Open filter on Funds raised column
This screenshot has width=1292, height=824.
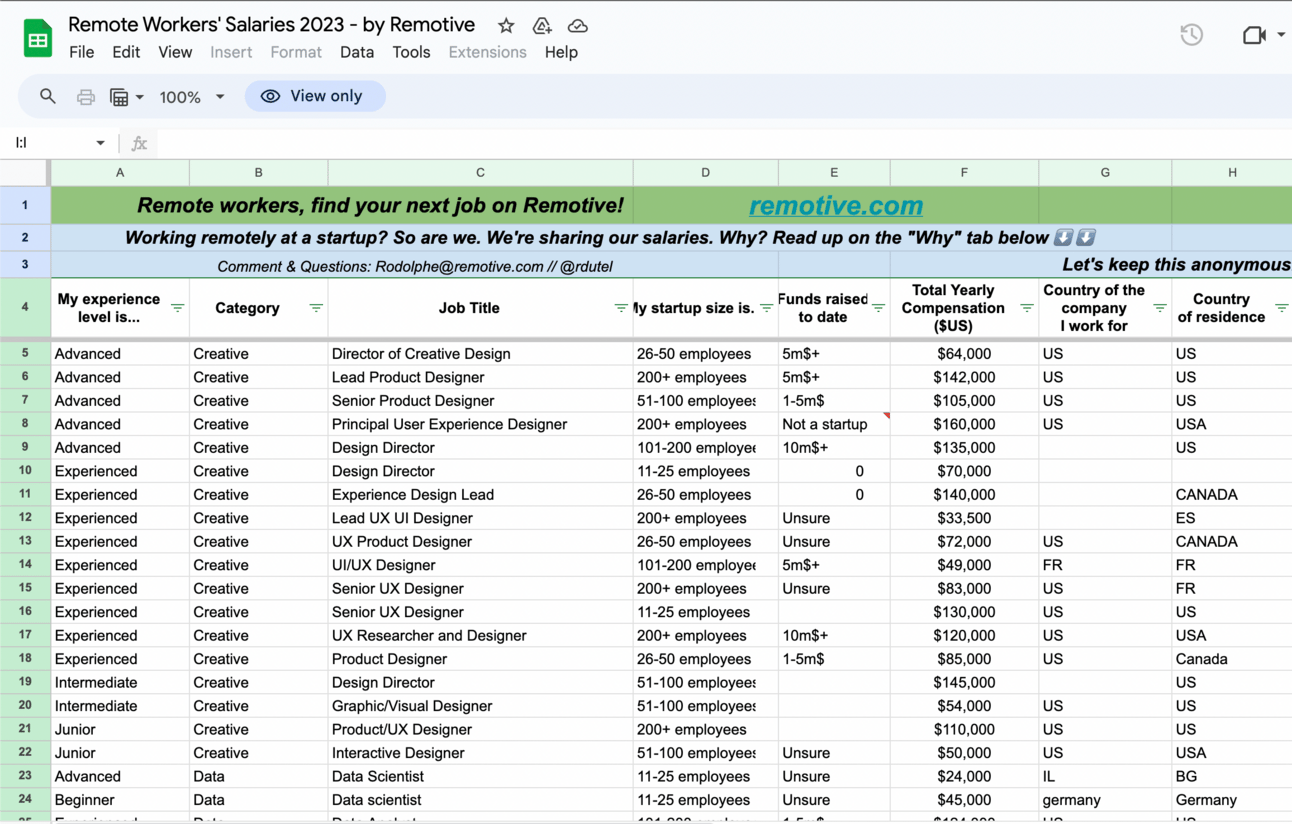878,308
